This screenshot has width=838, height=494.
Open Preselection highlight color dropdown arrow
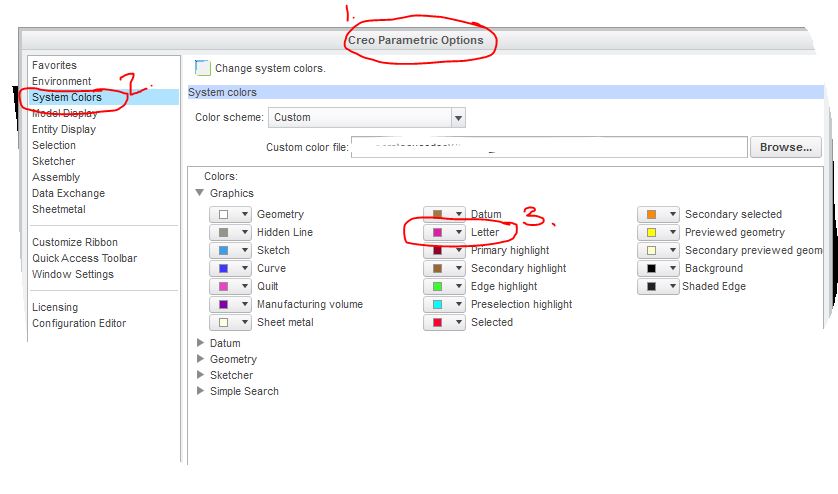pyautogui.click(x=459, y=304)
